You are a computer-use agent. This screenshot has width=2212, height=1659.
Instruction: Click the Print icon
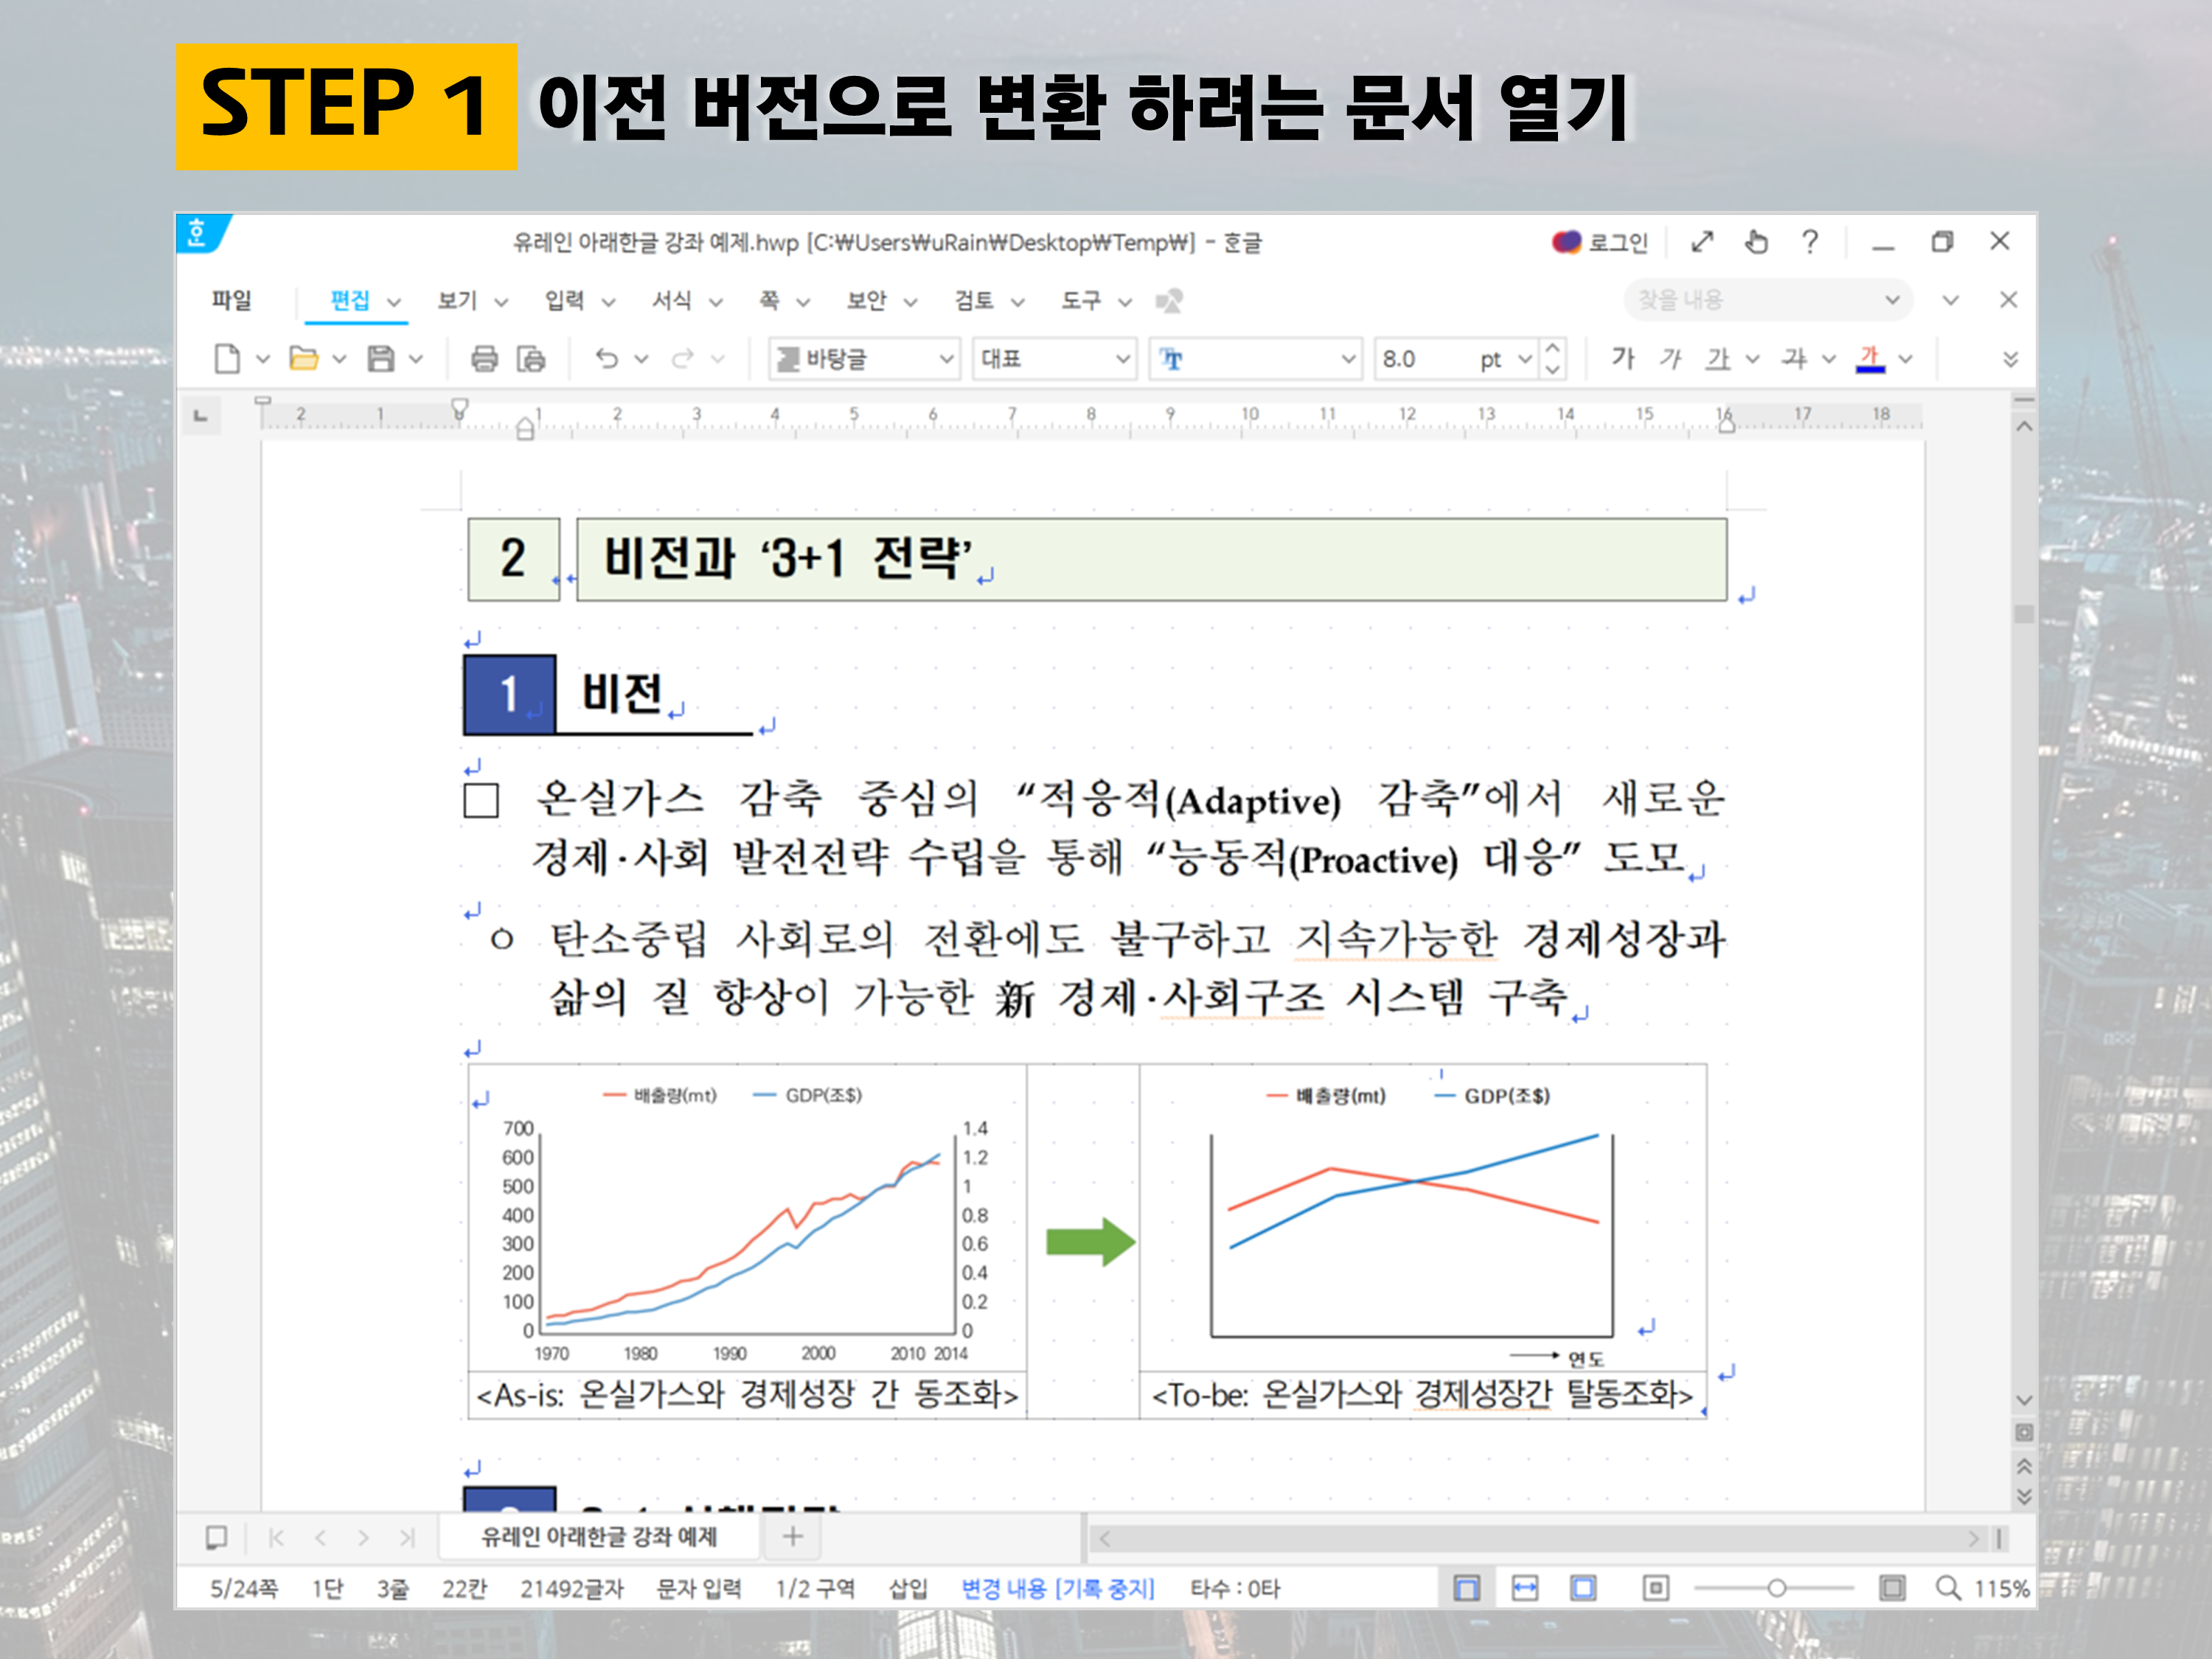point(484,358)
